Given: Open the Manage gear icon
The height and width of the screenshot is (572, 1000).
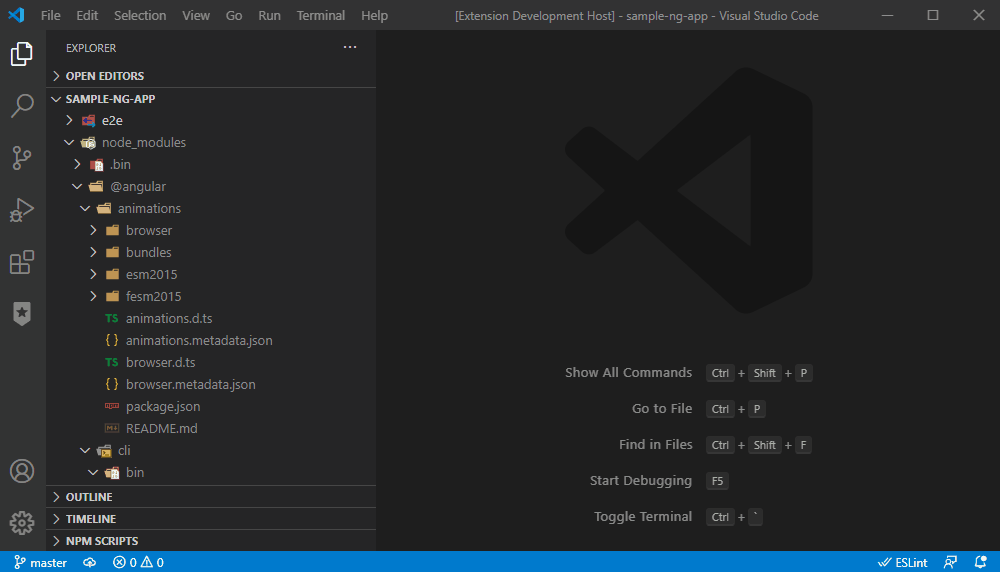Looking at the screenshot, I should click(22, 523).
